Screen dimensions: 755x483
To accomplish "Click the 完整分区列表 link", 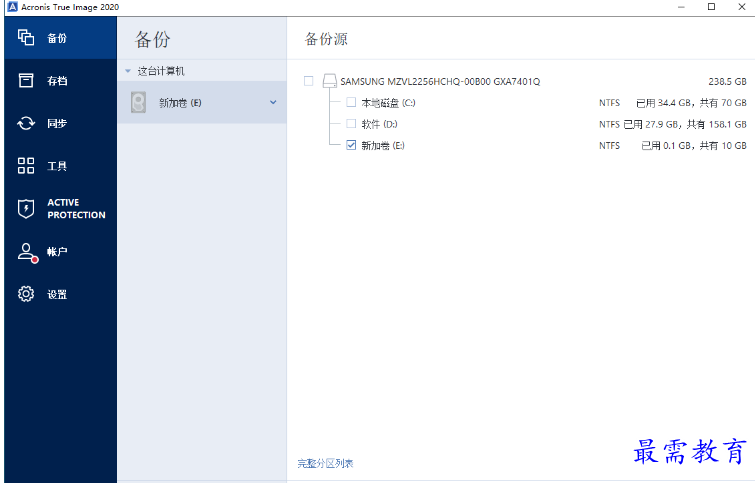I will tap(325, 463).
